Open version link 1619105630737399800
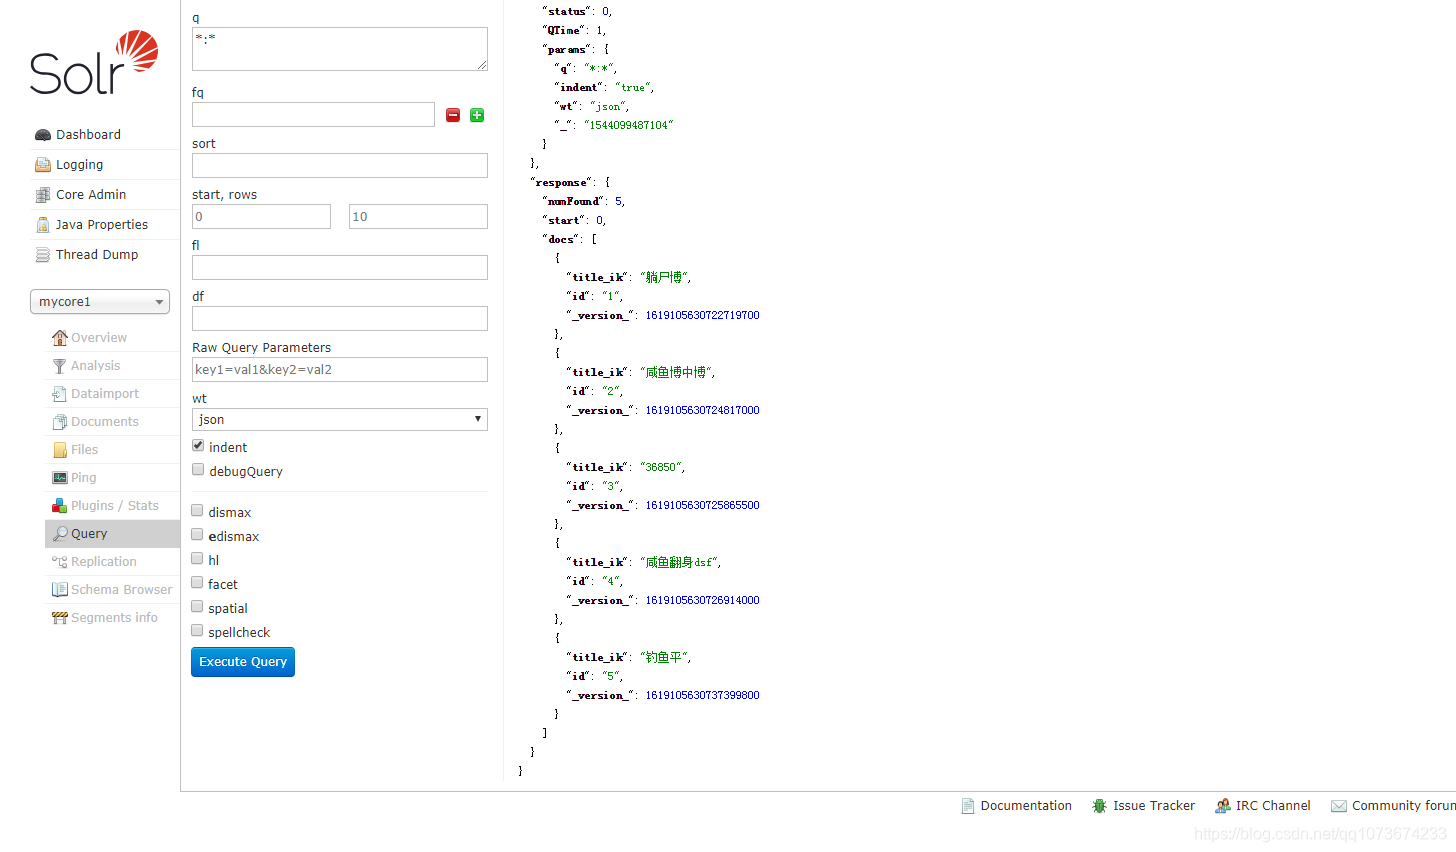Screen dimensions: 1456x852 pos(702,695)
